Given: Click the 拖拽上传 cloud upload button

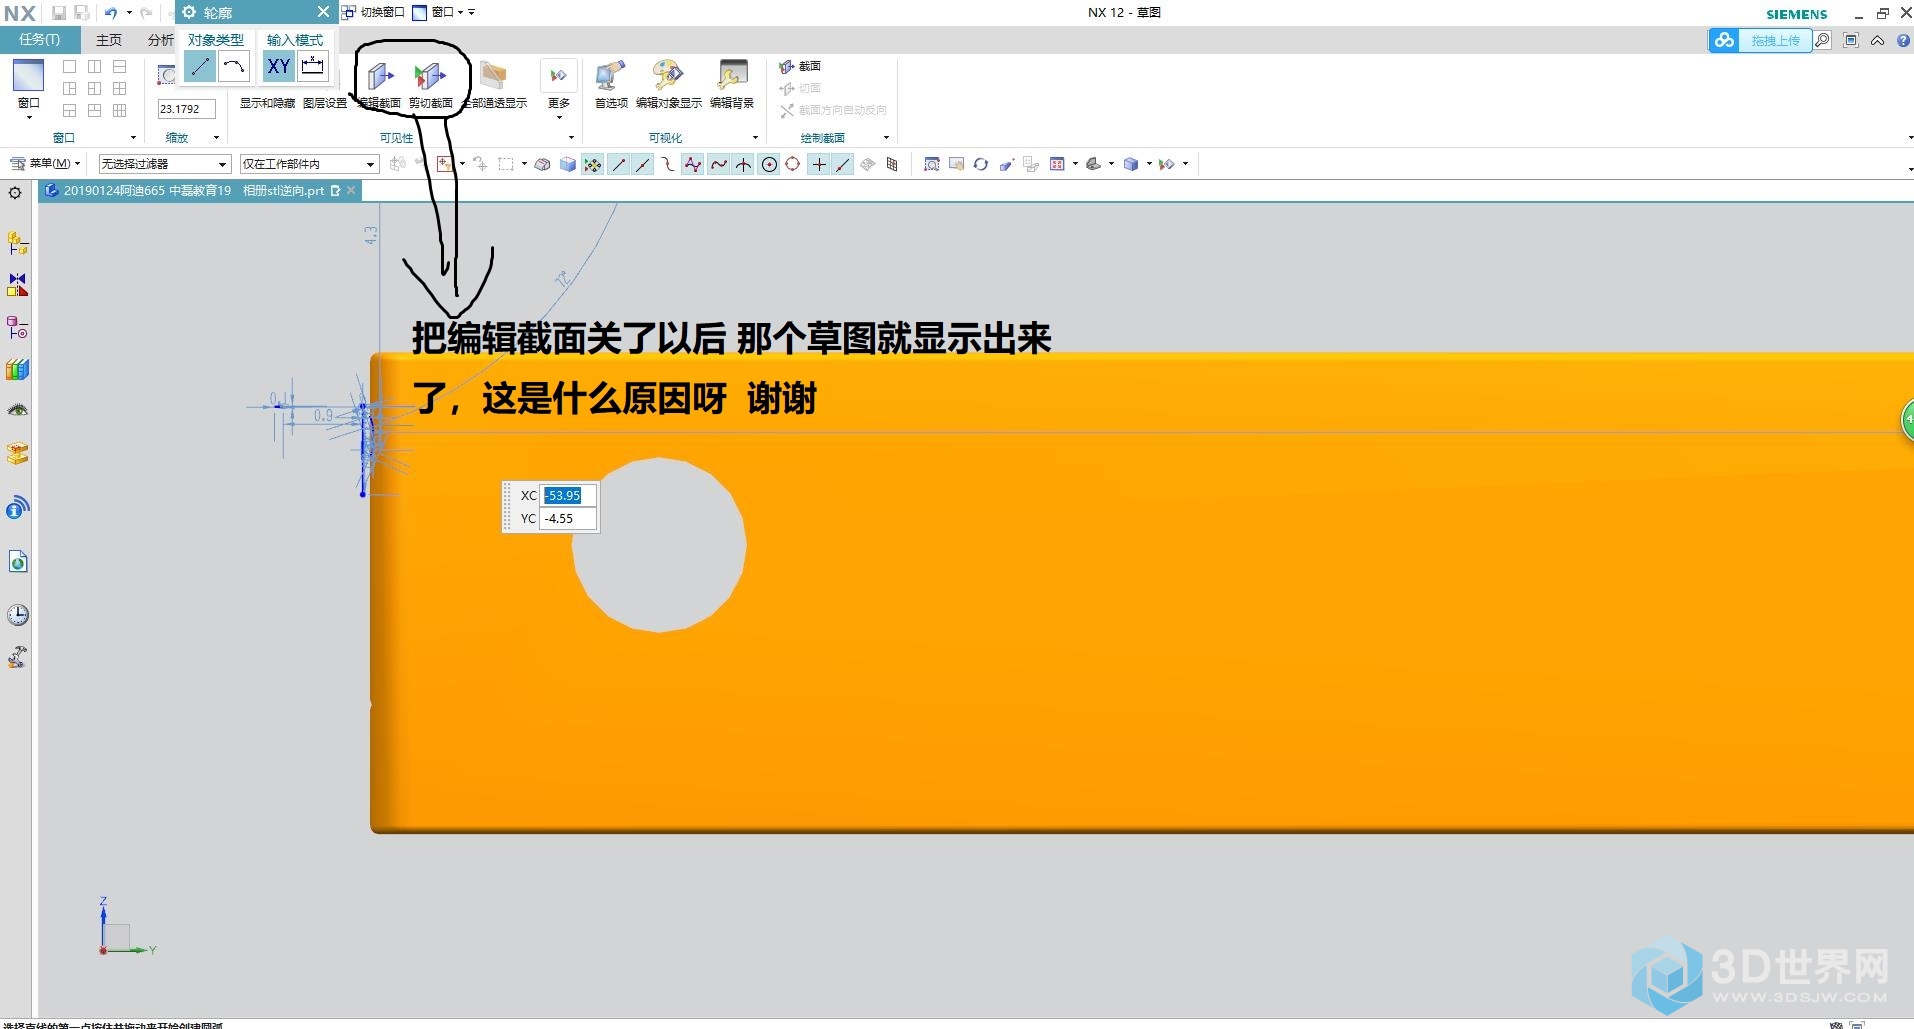Looking at the screenshot, I should (1761, 40).
